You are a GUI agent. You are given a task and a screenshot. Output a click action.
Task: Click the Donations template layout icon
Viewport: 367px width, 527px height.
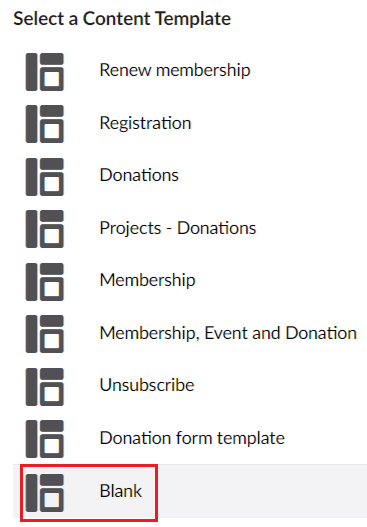45,177
